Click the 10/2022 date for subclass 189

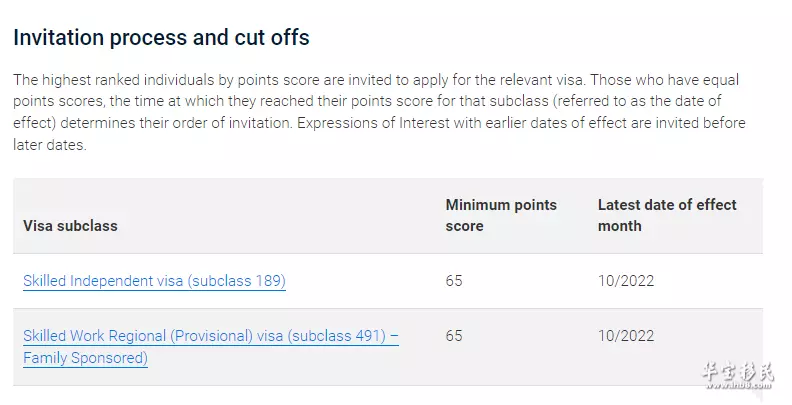click(626, 281)
